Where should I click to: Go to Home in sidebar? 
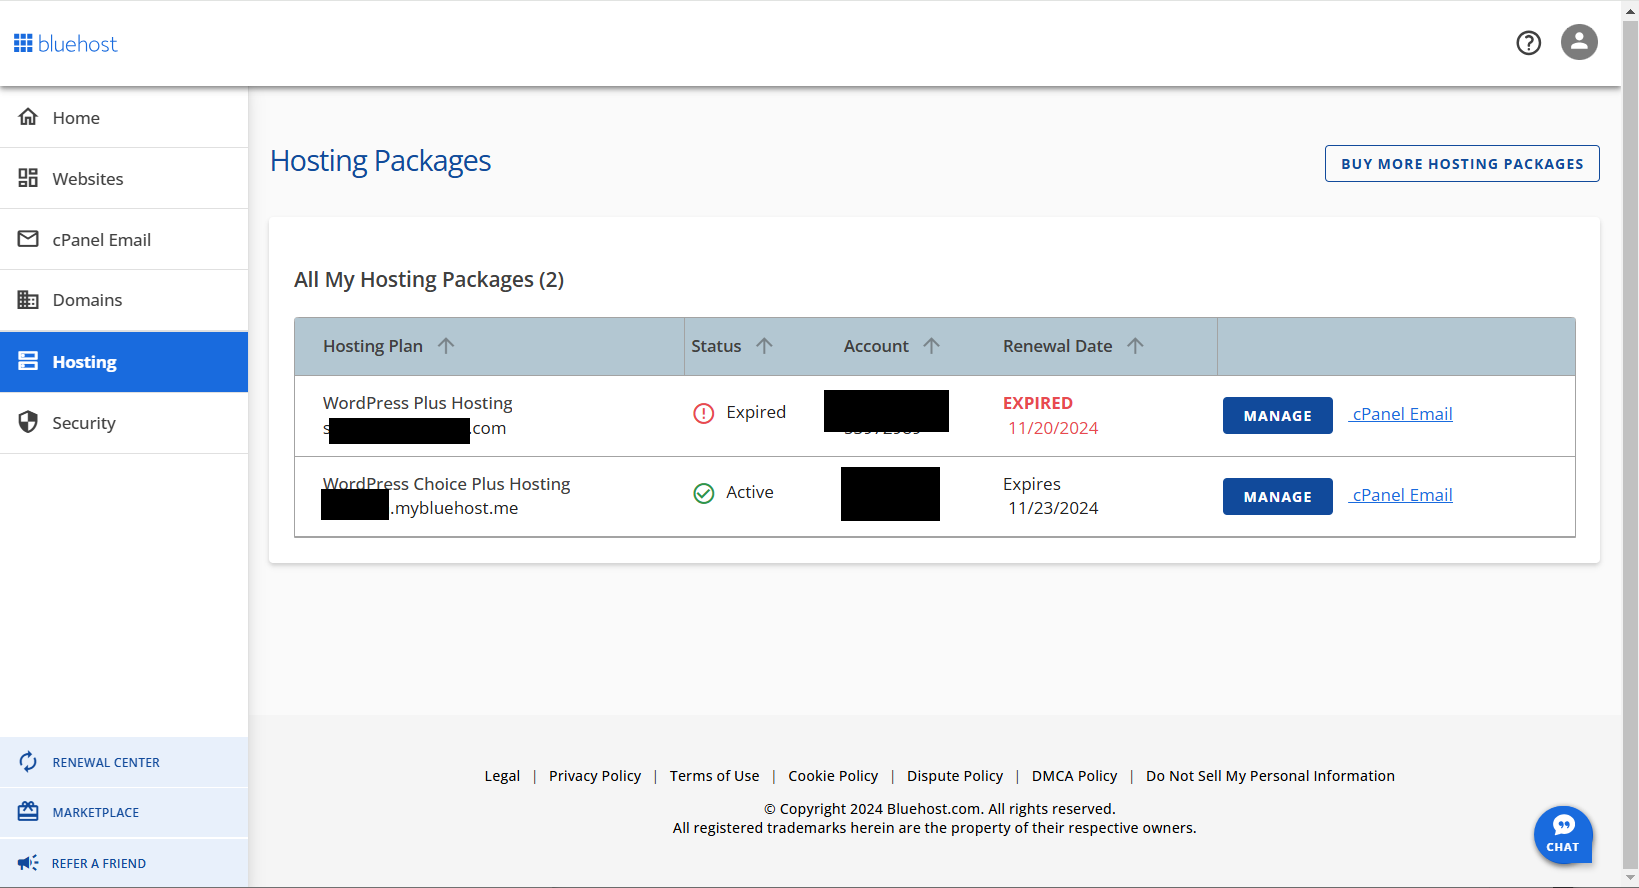pyautogui.click(x=124, y=118)
